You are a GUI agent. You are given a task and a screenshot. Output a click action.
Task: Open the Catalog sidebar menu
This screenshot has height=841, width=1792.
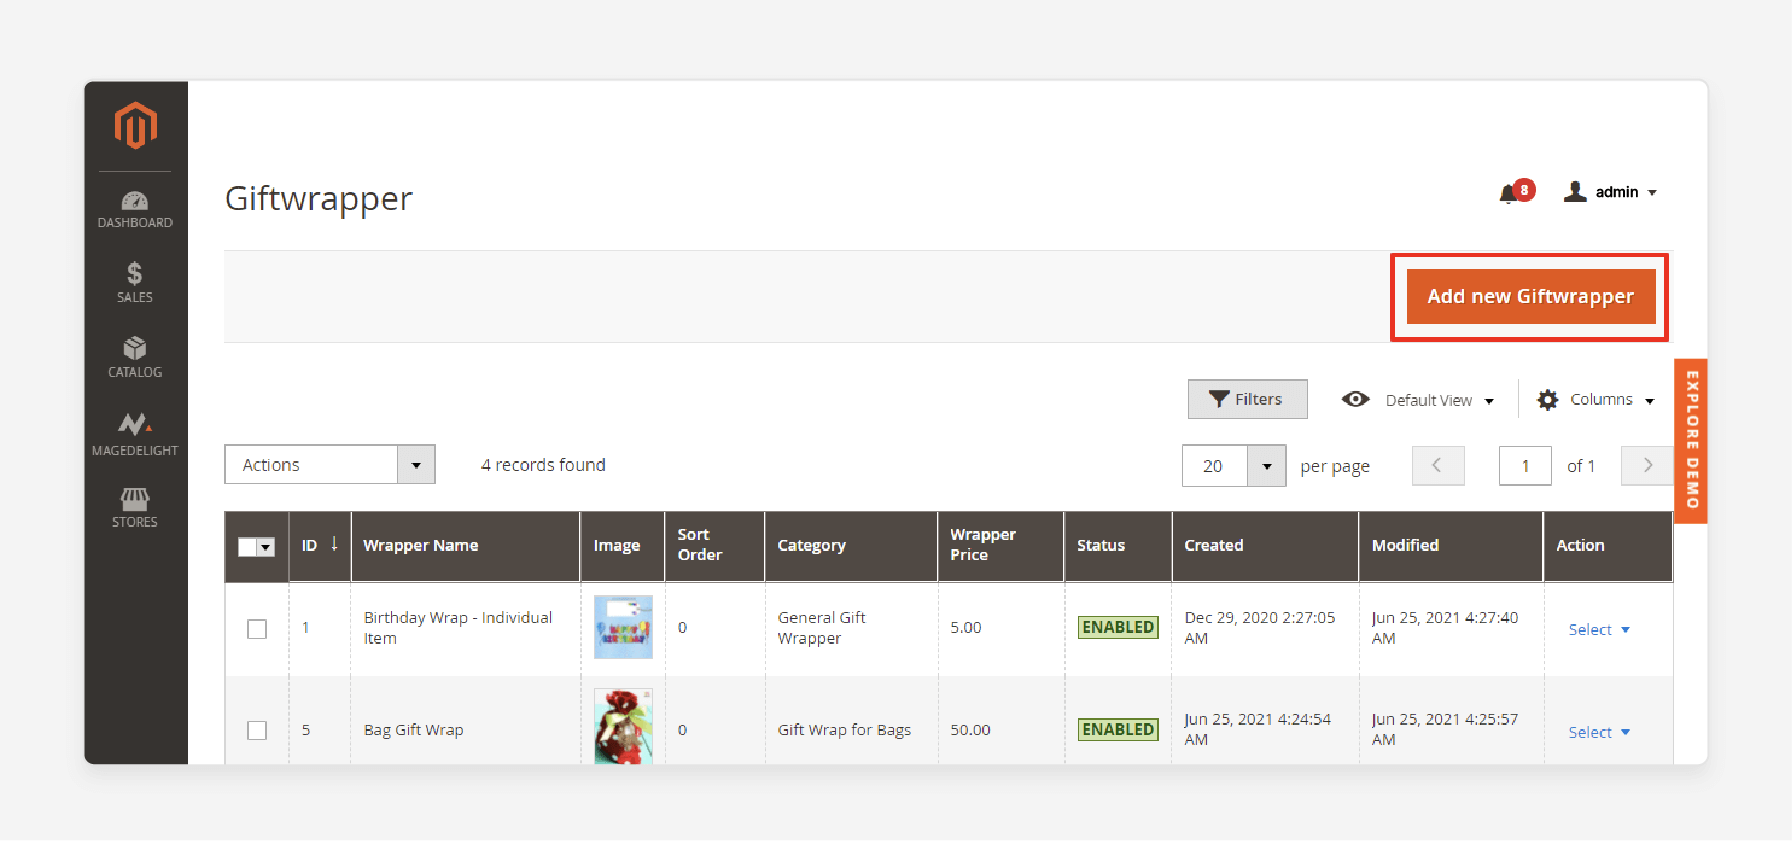click(x=135, y=357)
